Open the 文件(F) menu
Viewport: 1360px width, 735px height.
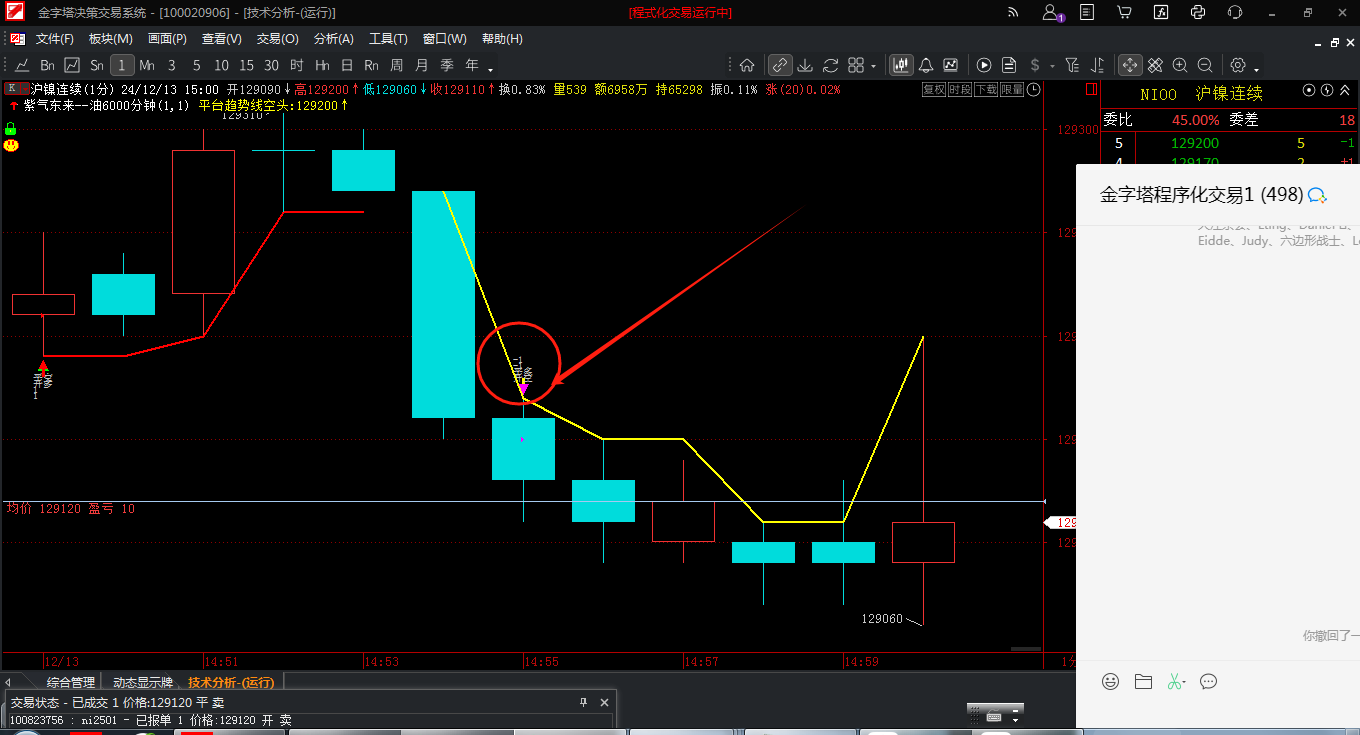[x=54, y=39]
